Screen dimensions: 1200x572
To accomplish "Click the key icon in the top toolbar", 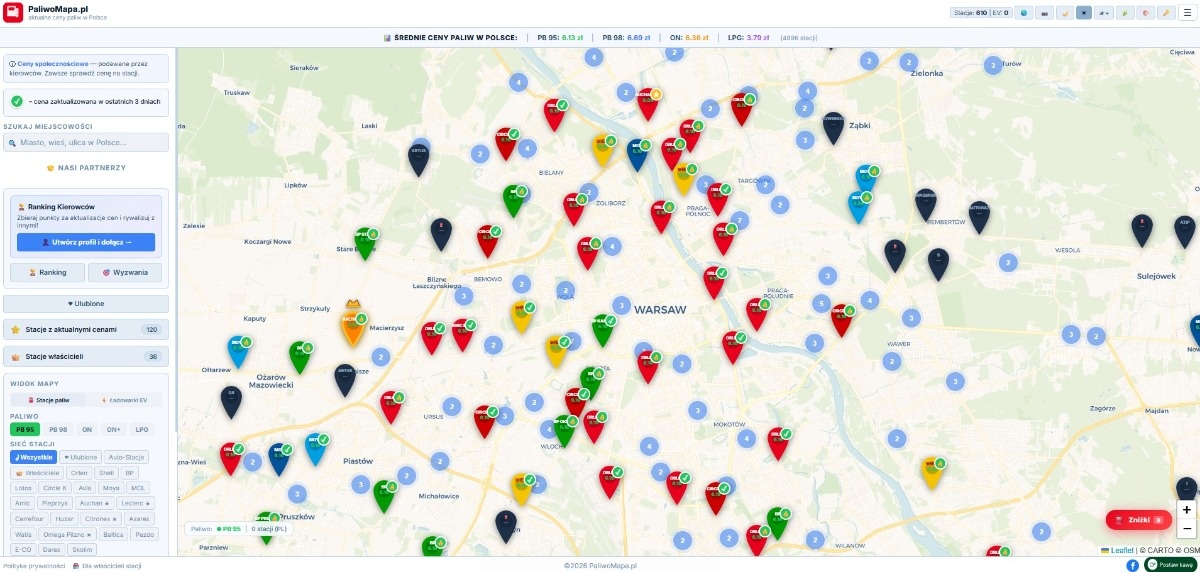I will (x=1165, y=13).
